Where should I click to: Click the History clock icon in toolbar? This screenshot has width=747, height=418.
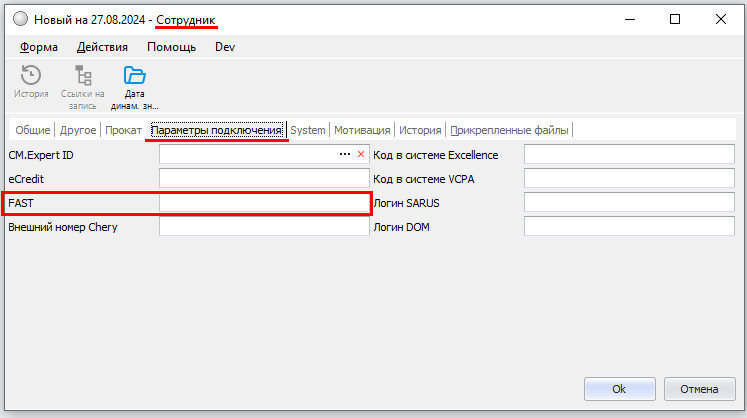pyautogui.click(x=30, y=77)
